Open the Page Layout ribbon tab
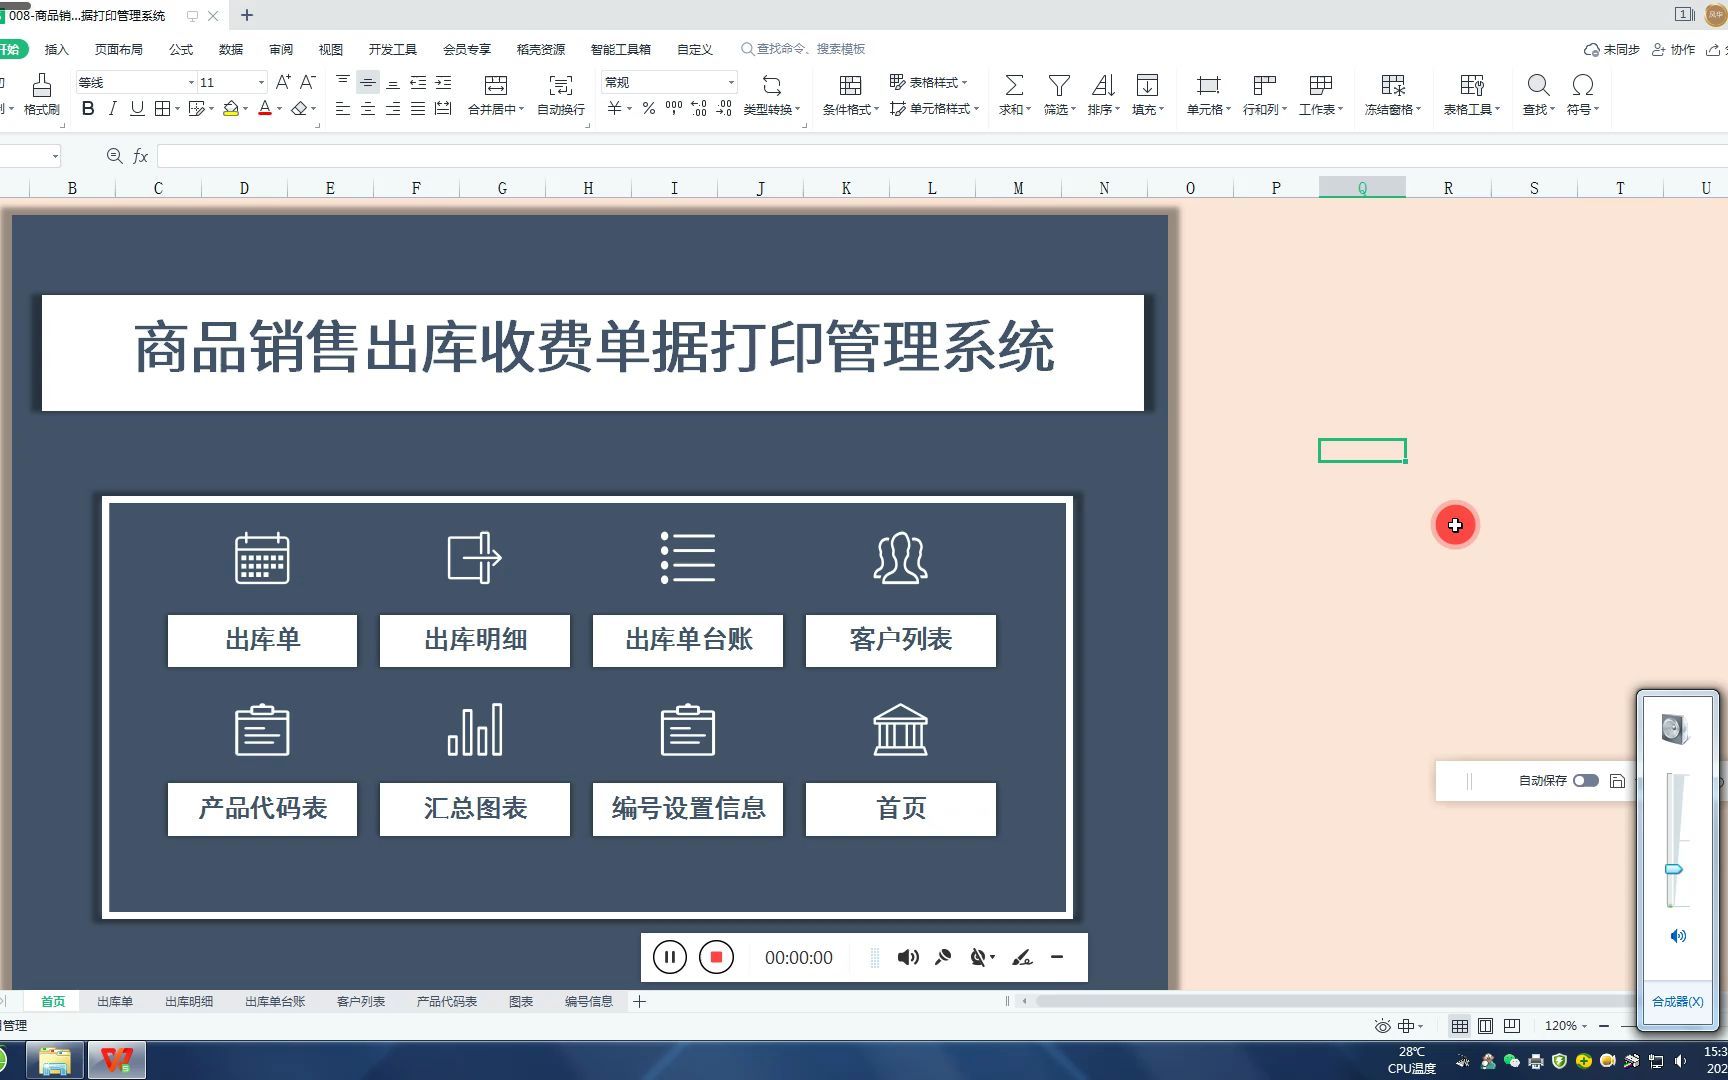Screen dimensions: 1728x1080 pos(119,49)
